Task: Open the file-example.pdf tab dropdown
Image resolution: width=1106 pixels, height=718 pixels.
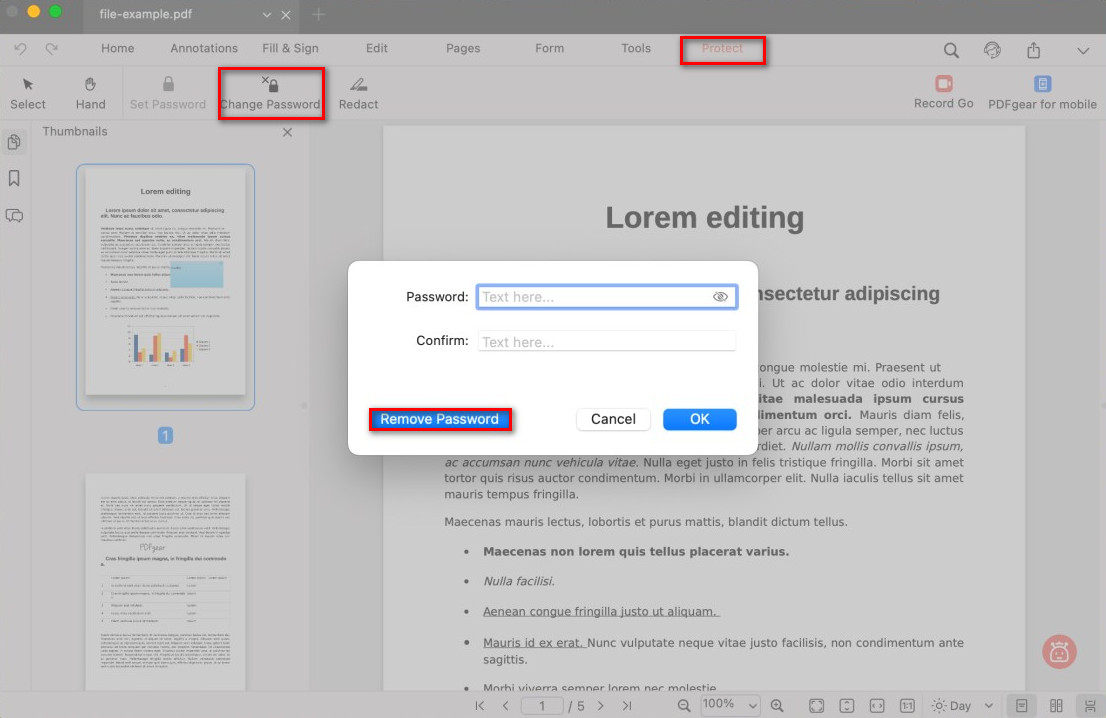Action: click(267, 15)
